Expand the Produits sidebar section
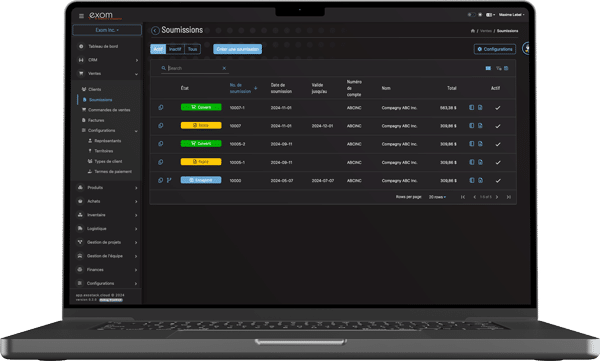 [108, 188]
